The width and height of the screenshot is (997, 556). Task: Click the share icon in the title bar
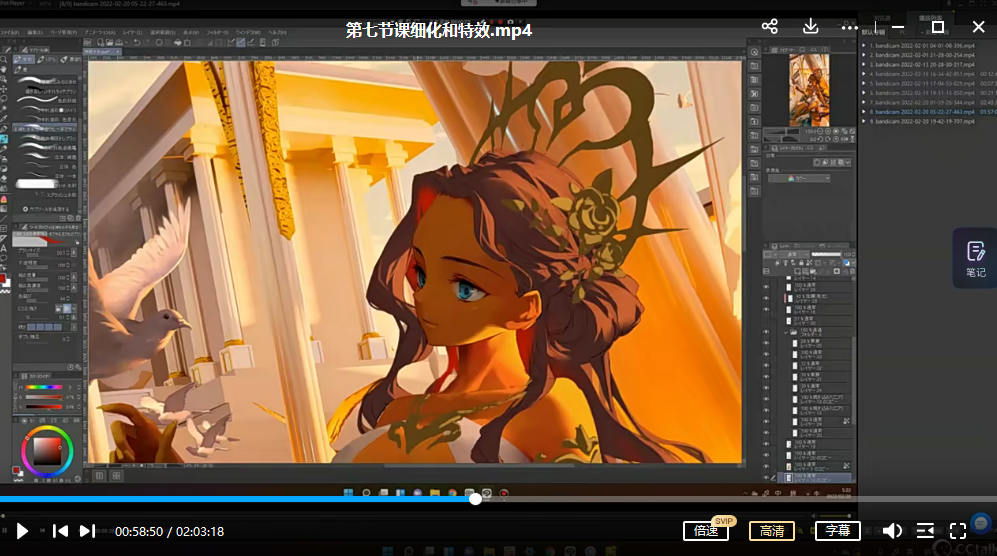point(769,27)
